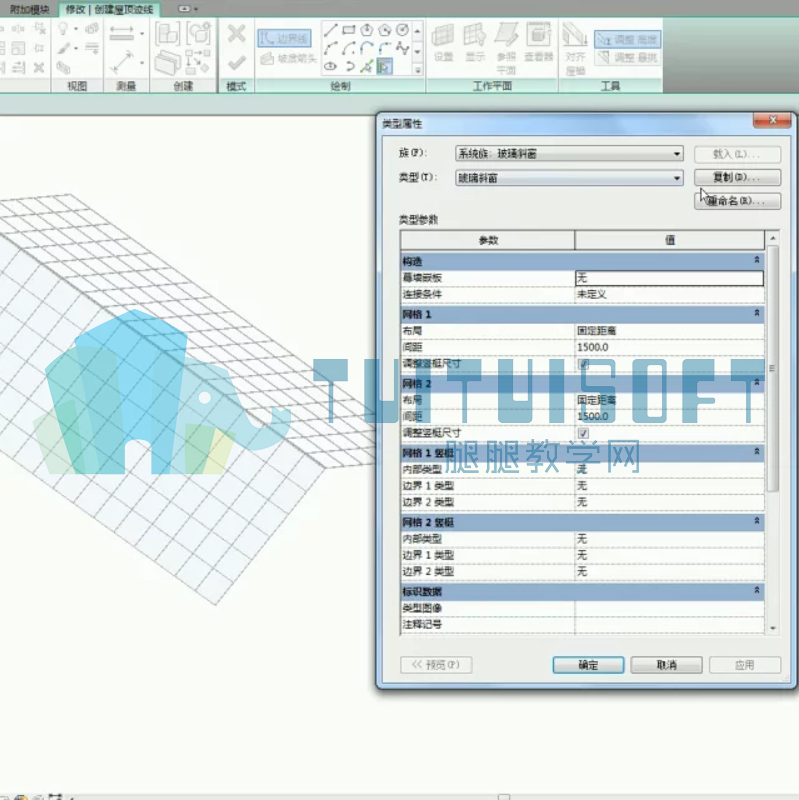799x800 pixels.
Task: Select the Fillet Arc tool
Action: tap(385, 48)
